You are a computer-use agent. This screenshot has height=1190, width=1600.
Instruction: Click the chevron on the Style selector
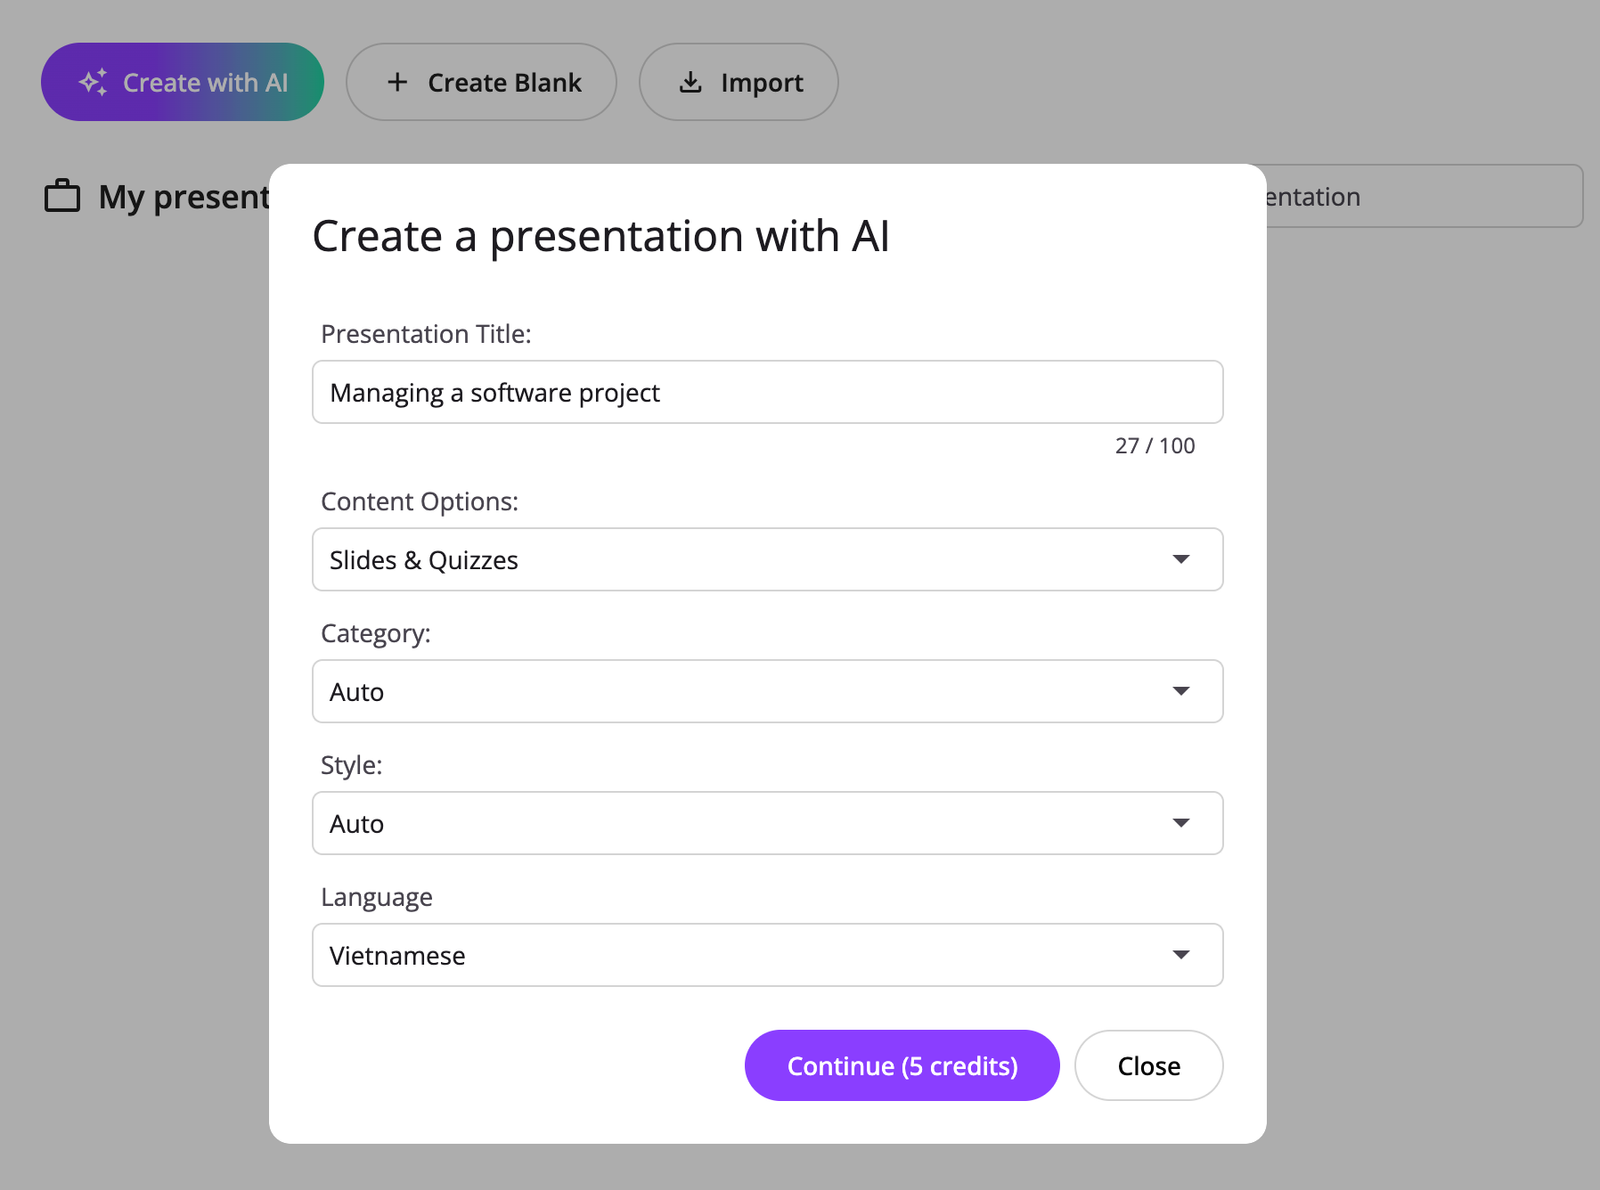click(x=1182, y=823)
